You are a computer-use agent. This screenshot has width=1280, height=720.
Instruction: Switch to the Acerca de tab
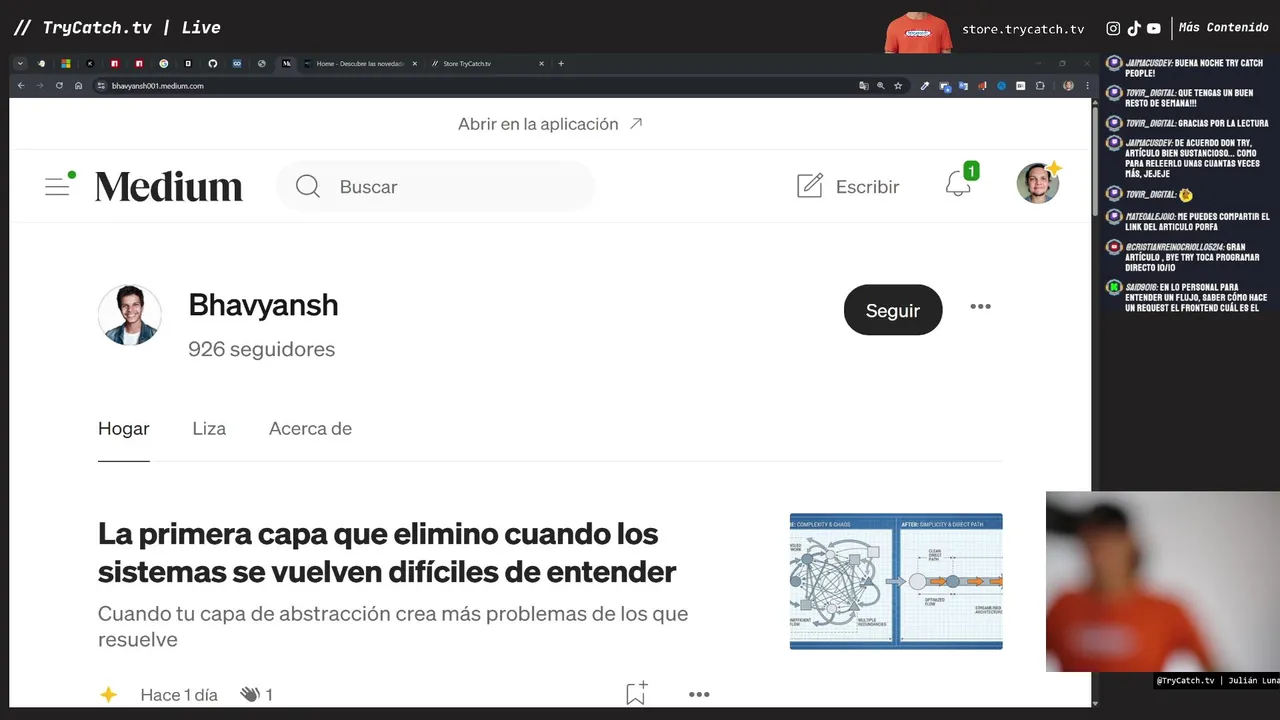point(310,428)
